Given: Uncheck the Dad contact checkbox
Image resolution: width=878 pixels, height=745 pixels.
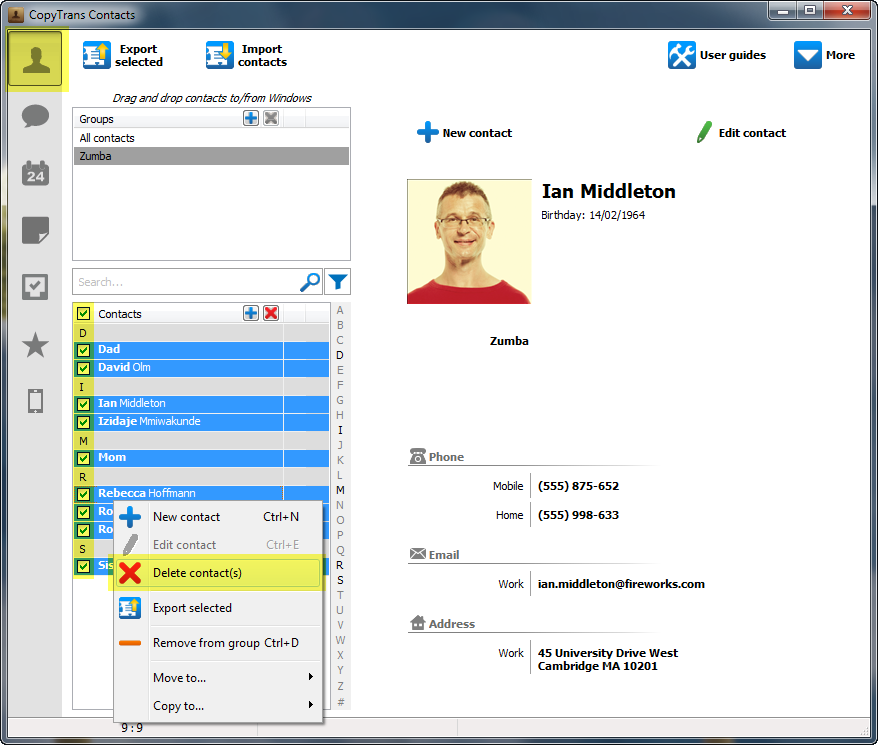Looking at the screenshot, I should click(x=83, y=350).
